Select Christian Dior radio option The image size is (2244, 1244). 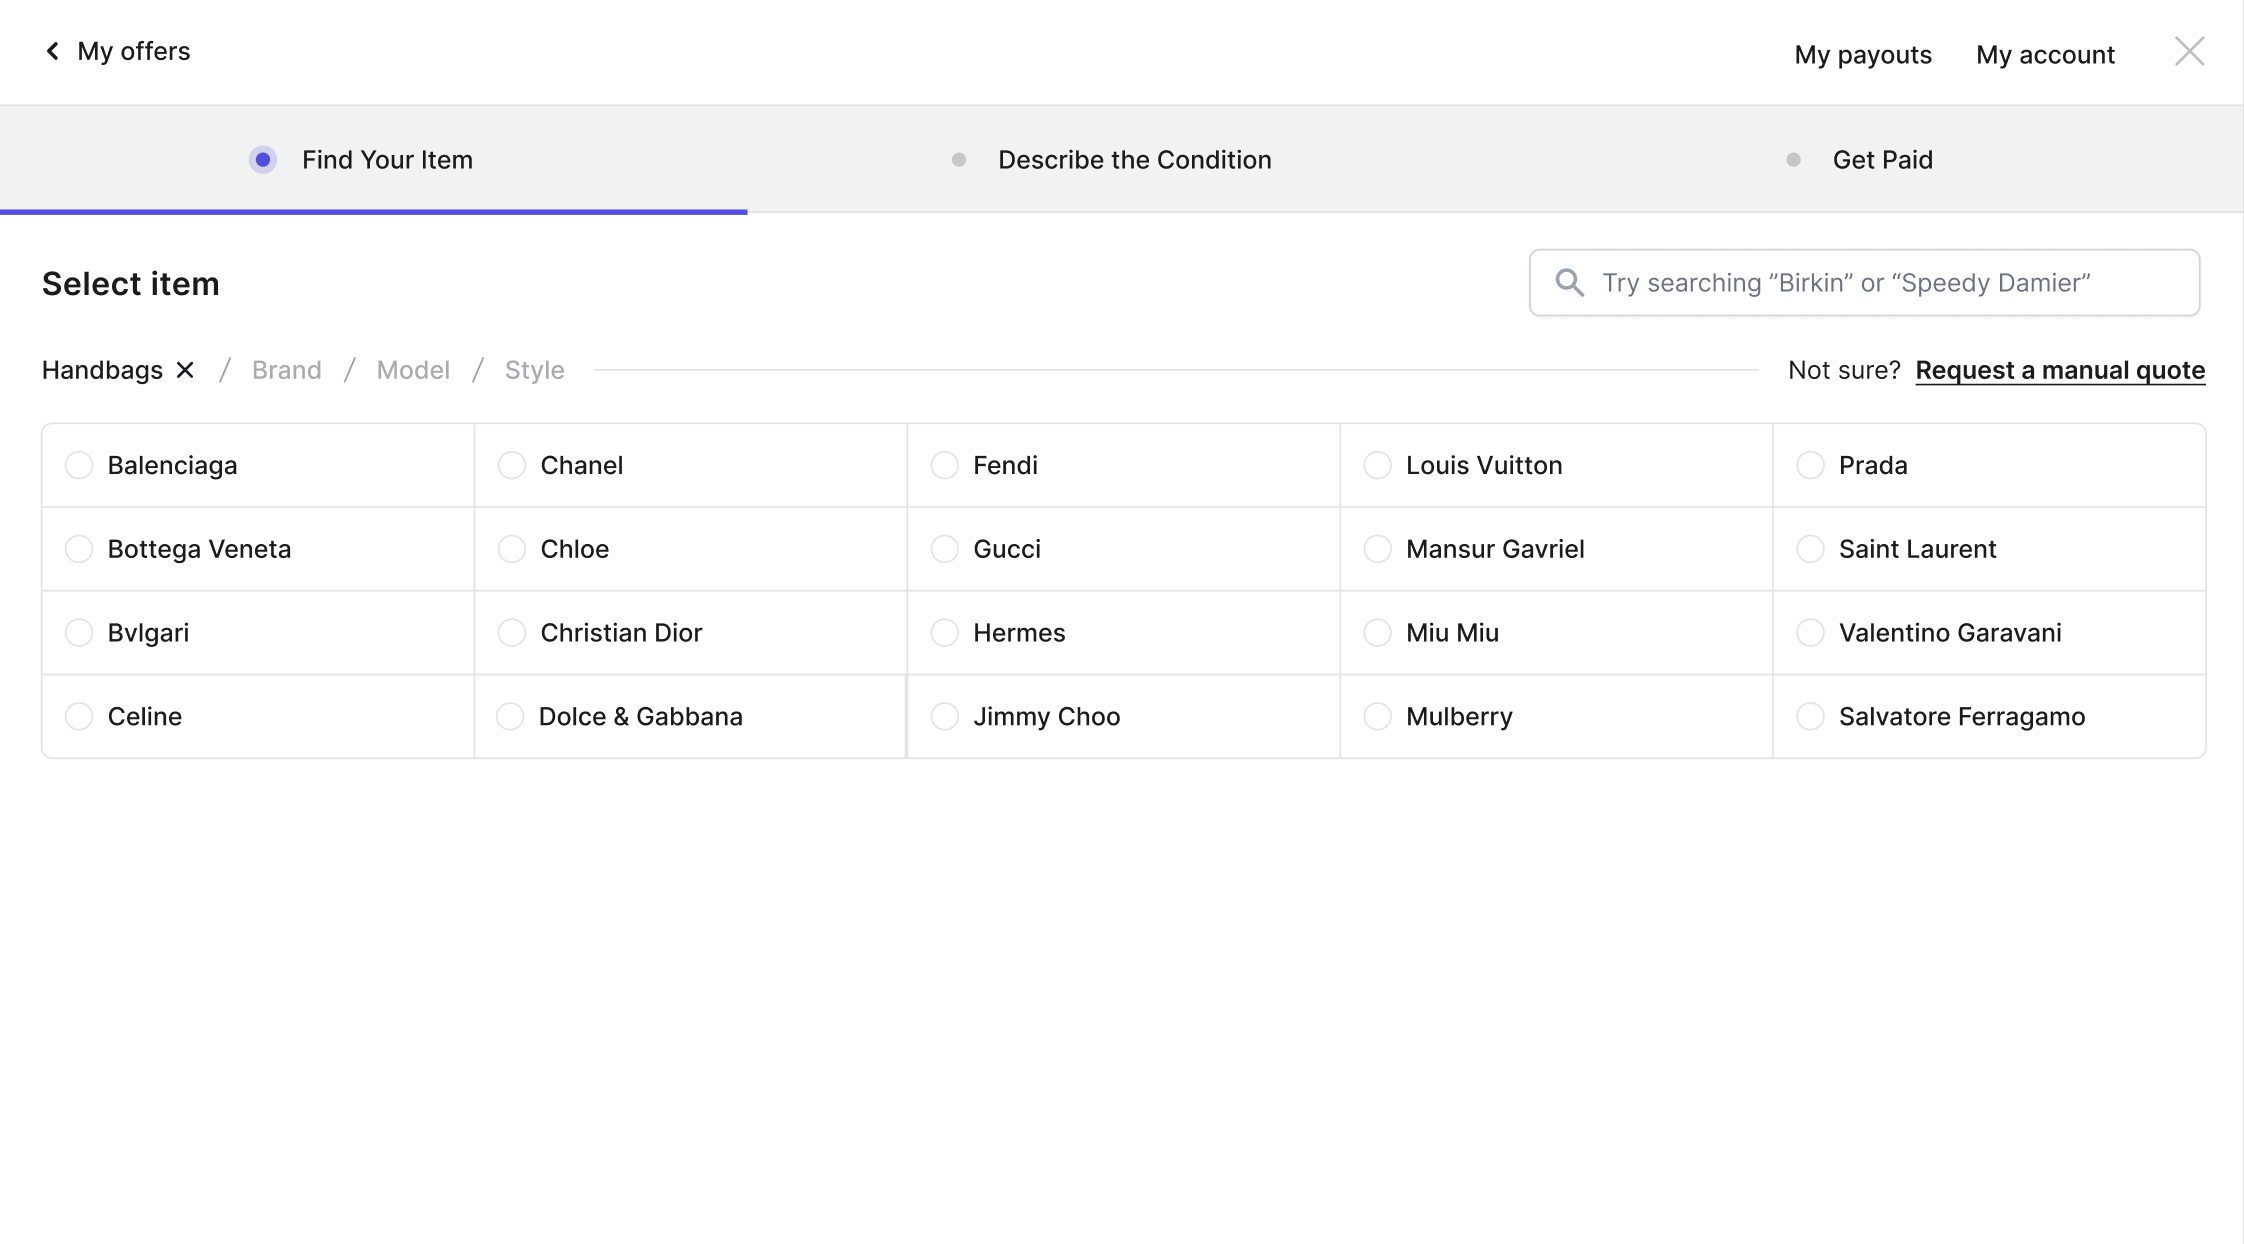pyautogui.click(x=512, y=633)
